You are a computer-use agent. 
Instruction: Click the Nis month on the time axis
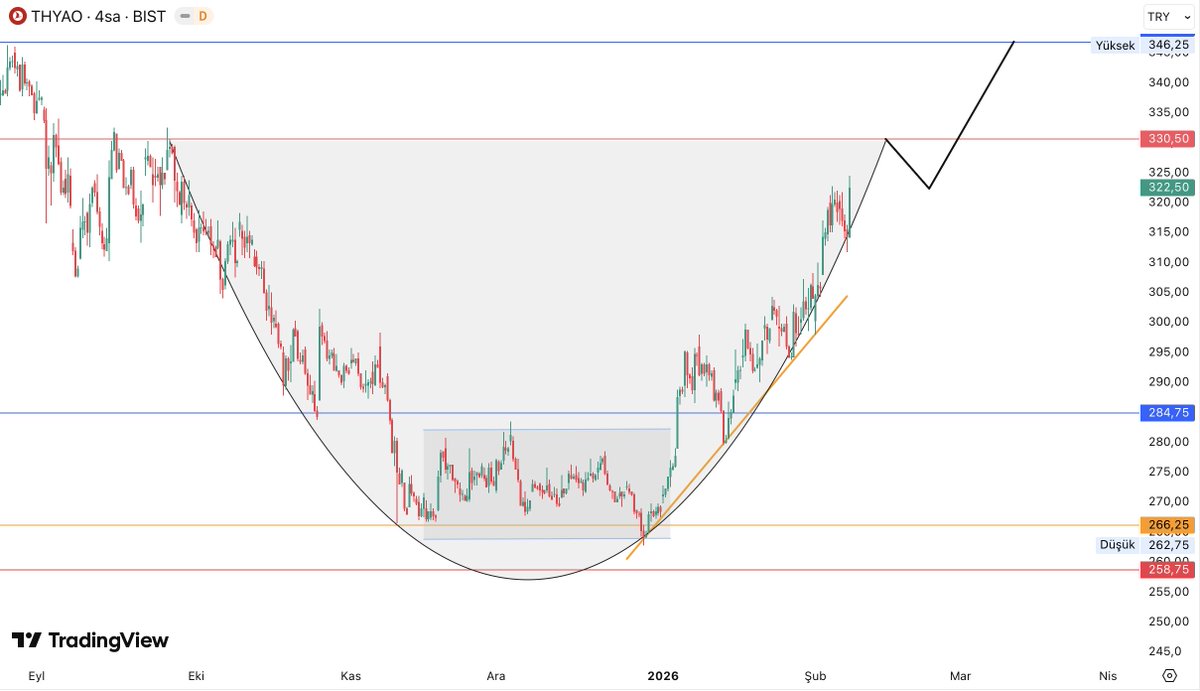coord(1106,676)
